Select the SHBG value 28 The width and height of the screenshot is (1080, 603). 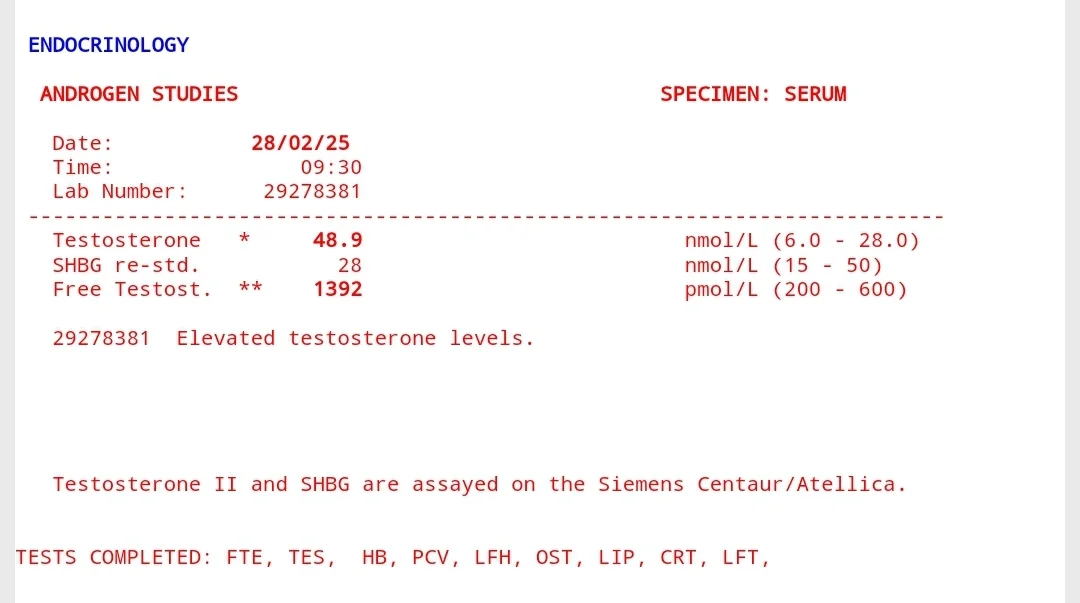click(x=349, y=265)
